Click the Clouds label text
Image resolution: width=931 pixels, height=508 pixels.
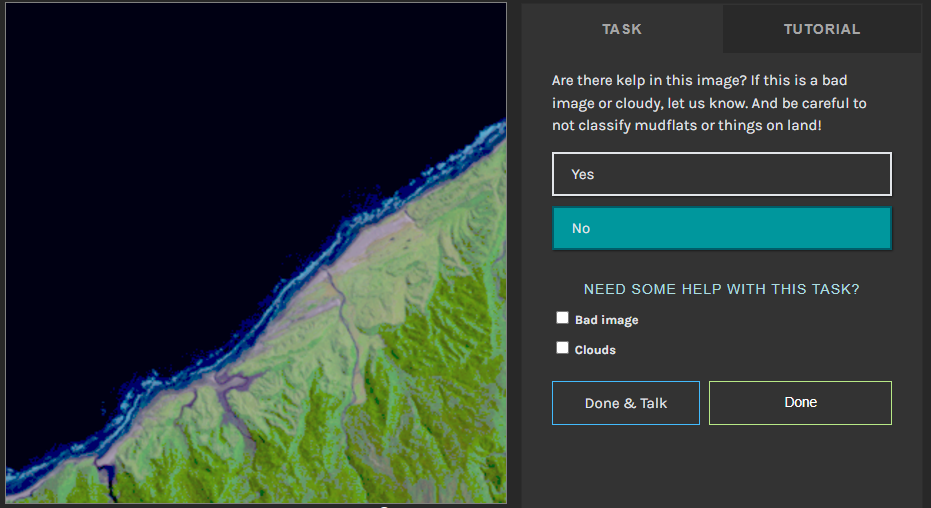tap(595, 350)
